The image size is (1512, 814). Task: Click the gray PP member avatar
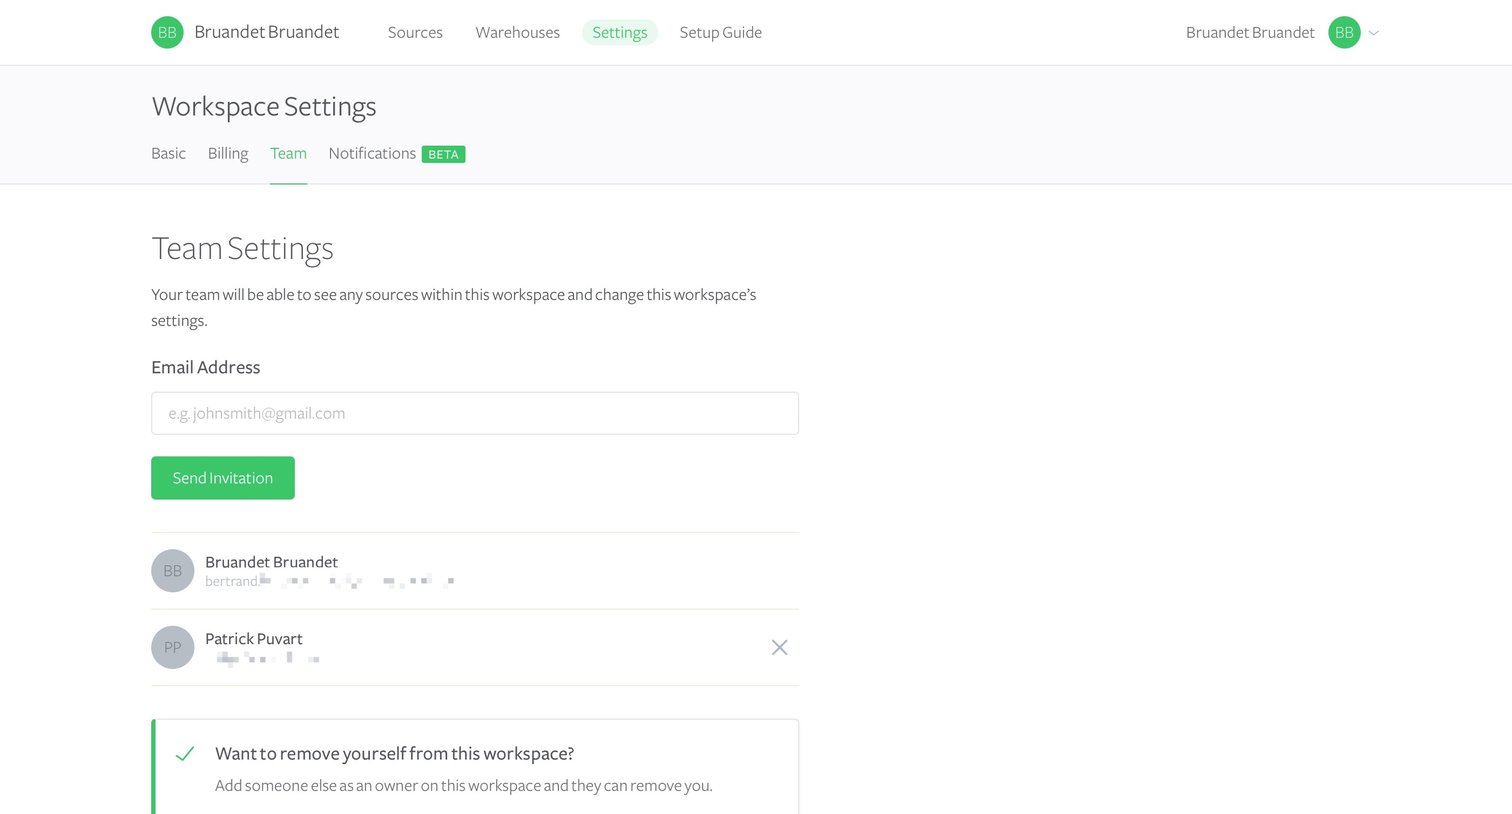[172, 647]
